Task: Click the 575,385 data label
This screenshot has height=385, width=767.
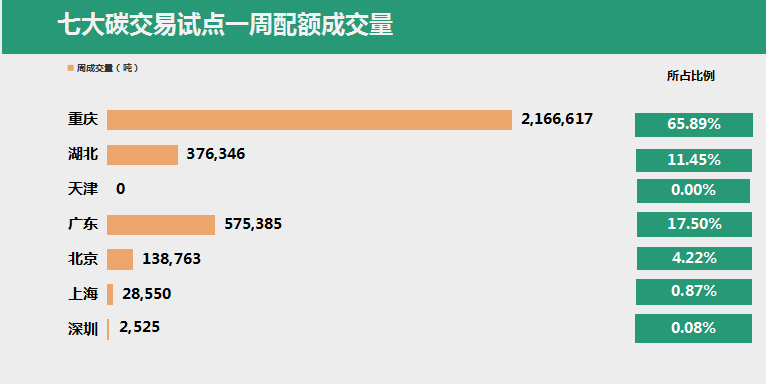Action: tap(253, 224)
